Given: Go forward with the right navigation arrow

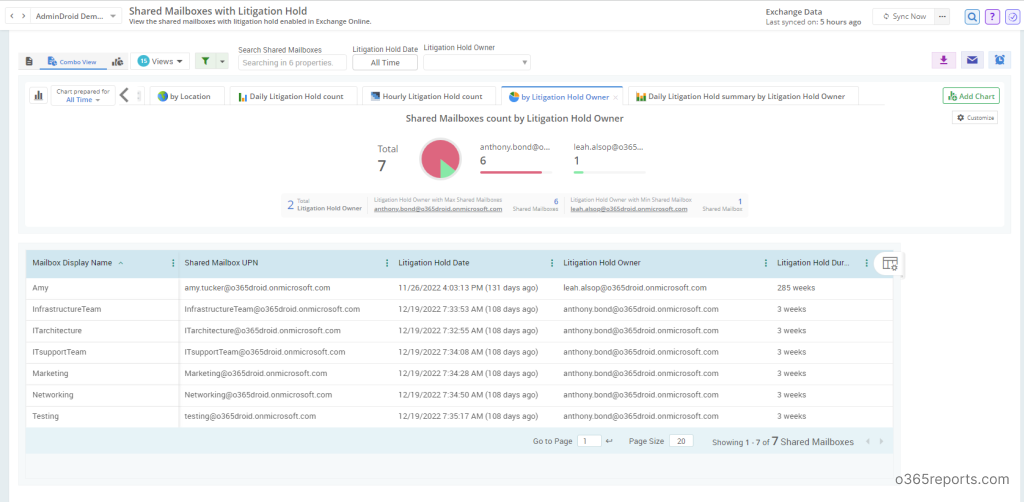Looking at the screenshot, I should tap(24, 16).
